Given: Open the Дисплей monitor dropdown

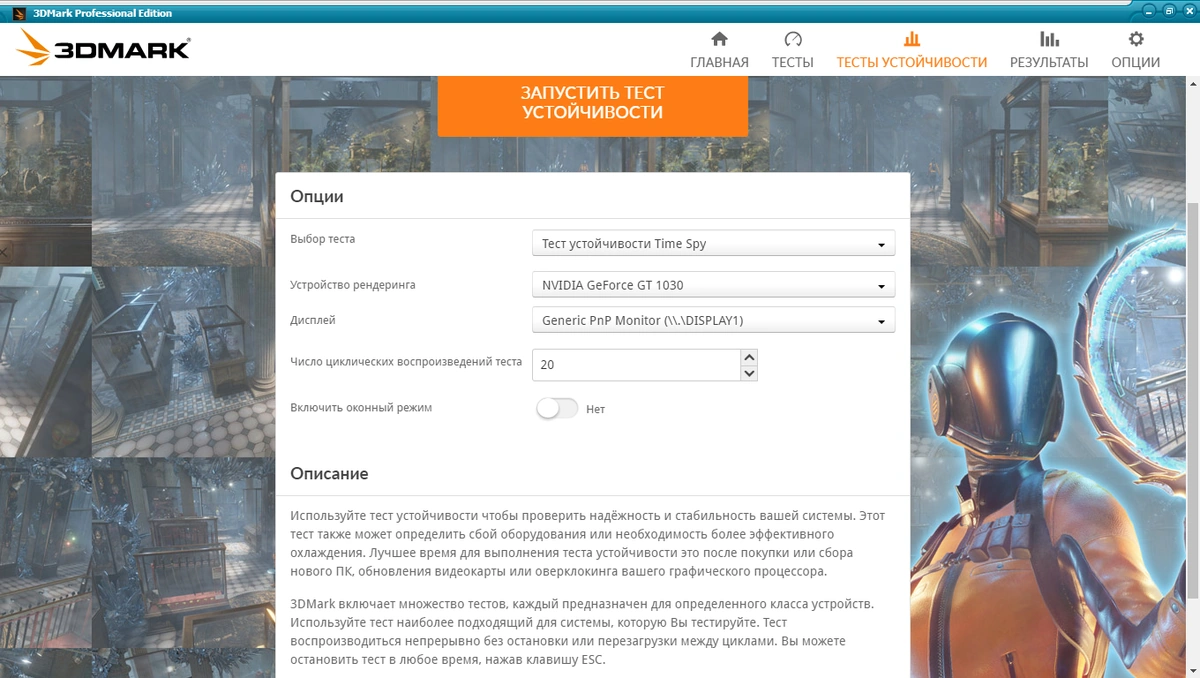Looking at the screenshot, I should (x=713, y=321).
